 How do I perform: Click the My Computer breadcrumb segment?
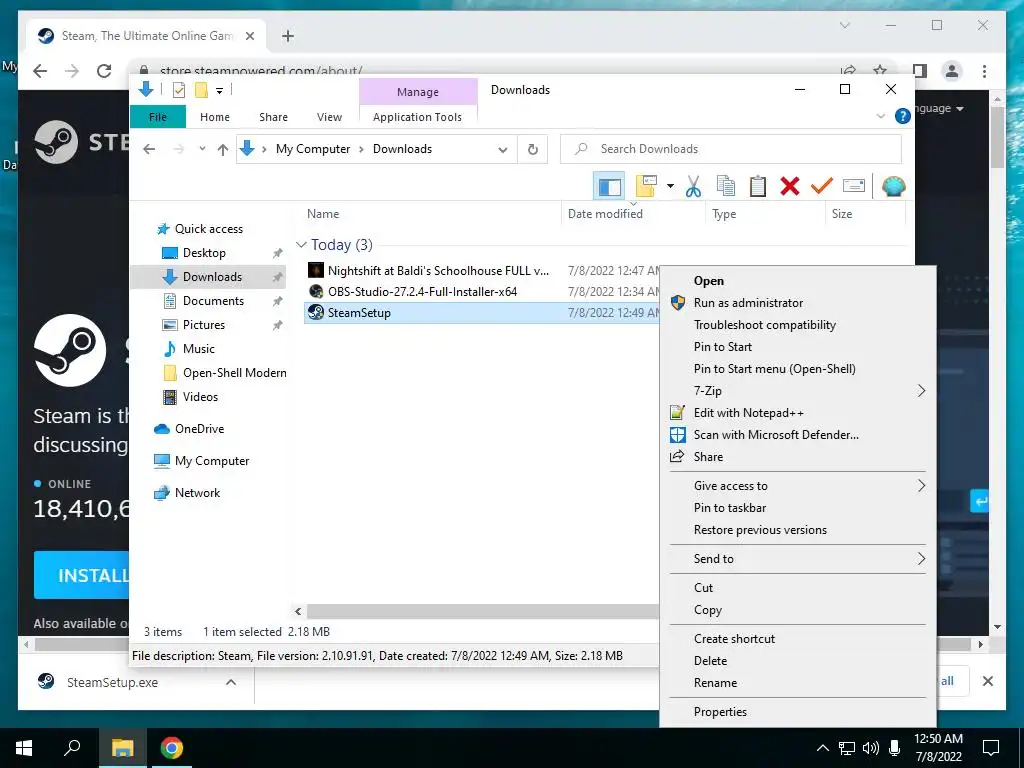tap(313, 149)
